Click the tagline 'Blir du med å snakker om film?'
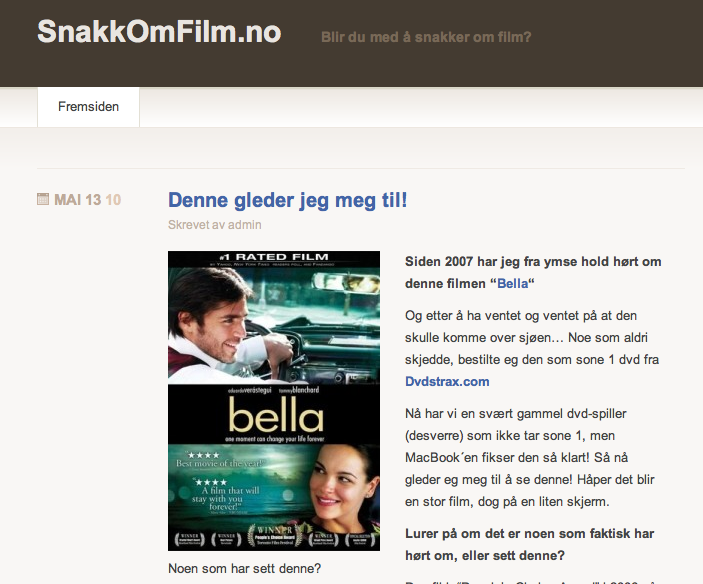This screenshot has width=703, height=584. [426, 37]
